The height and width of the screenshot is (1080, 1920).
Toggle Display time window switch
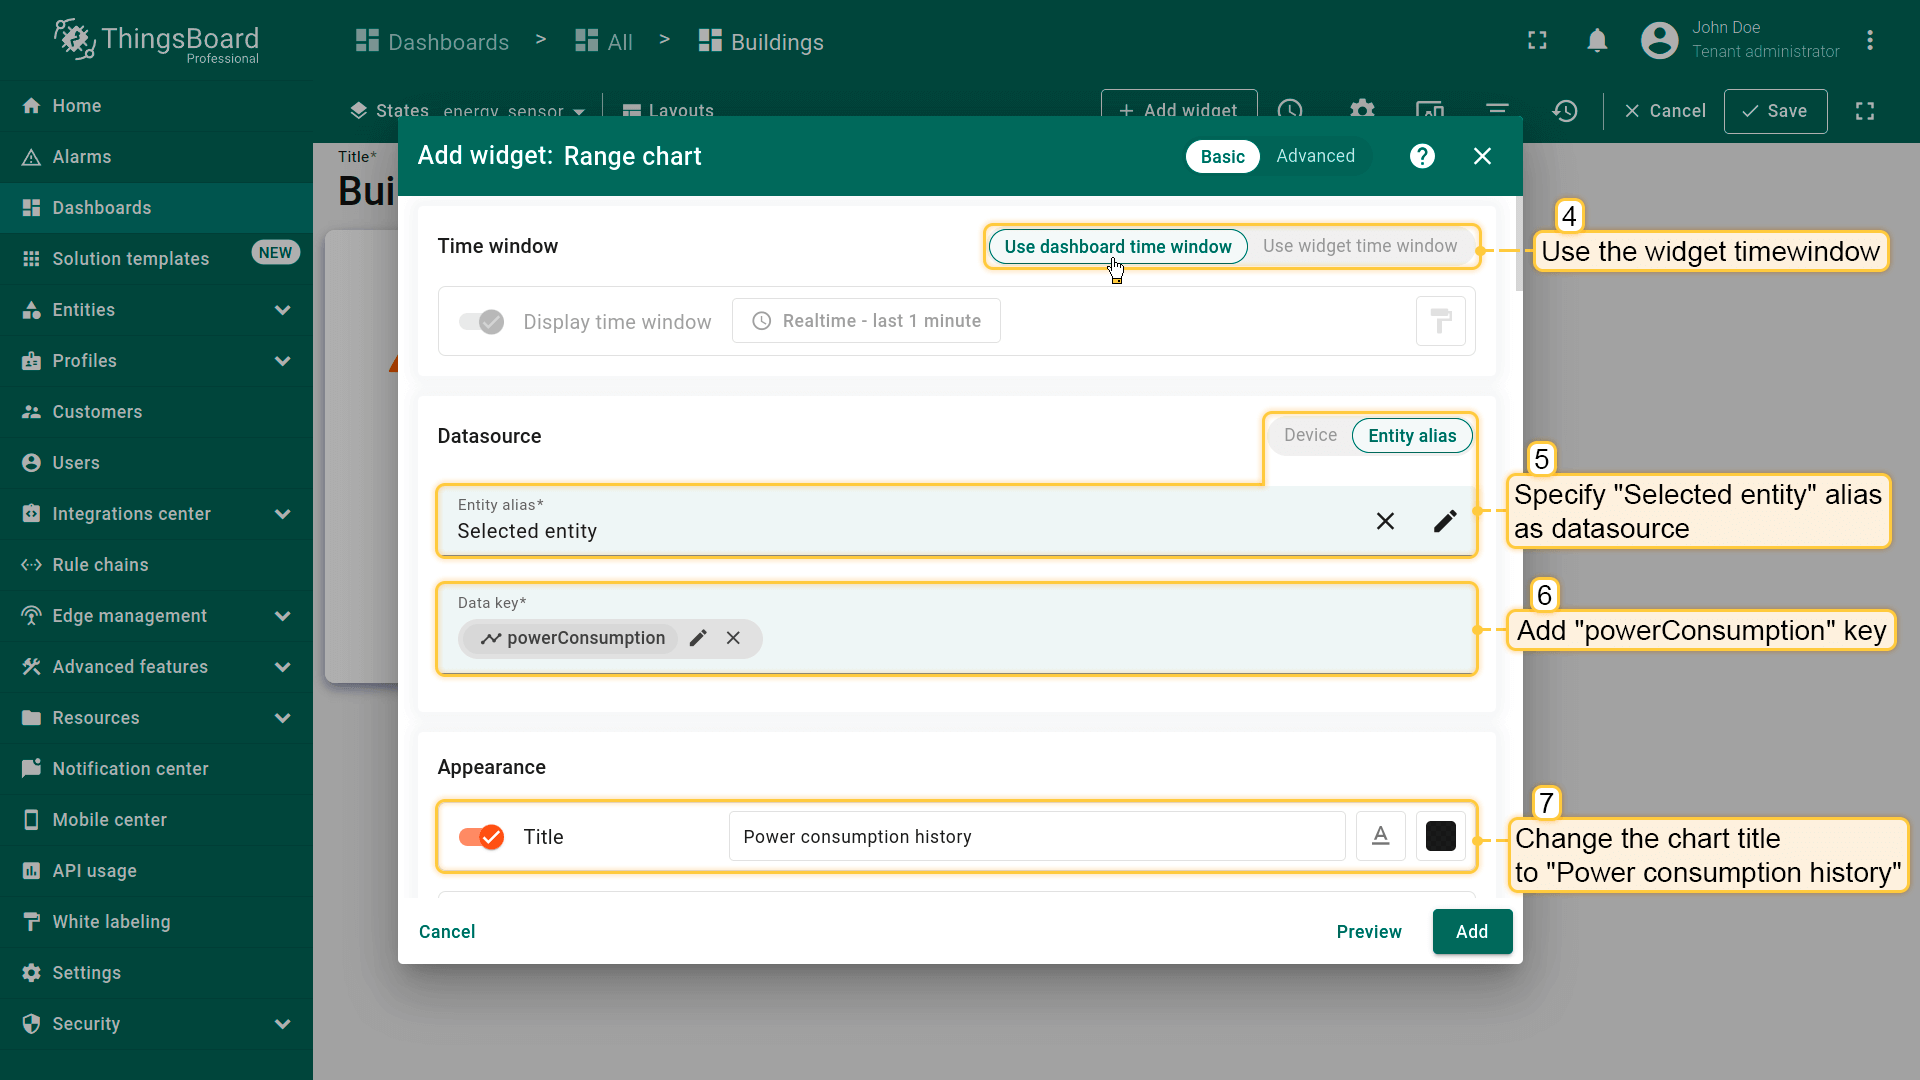coord(481,322)
